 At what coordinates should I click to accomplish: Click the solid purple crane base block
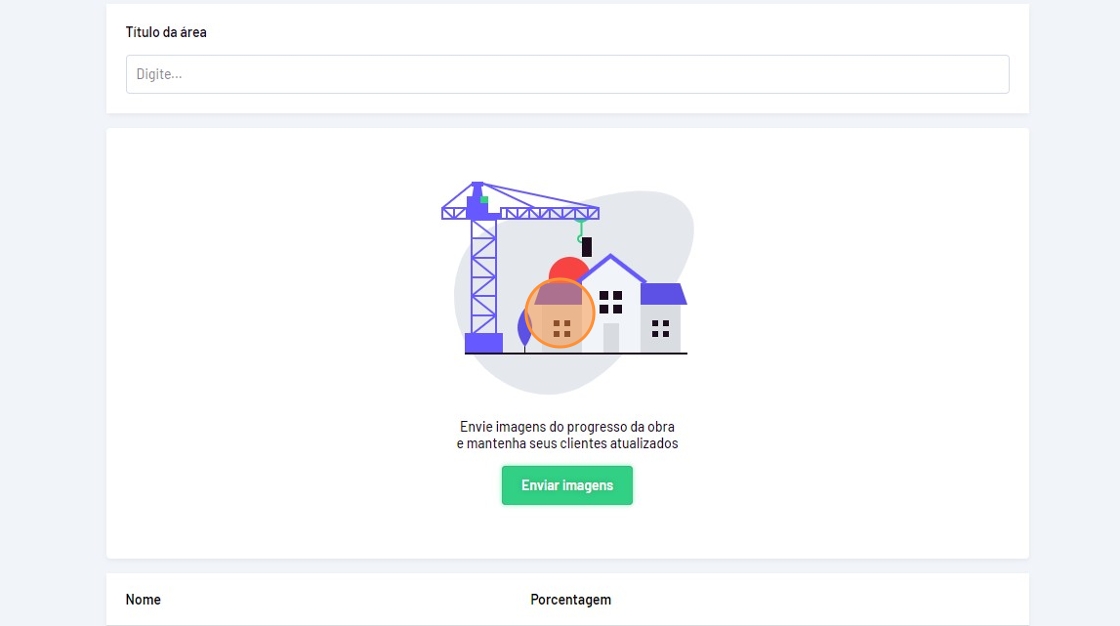(x=484, y=343)
